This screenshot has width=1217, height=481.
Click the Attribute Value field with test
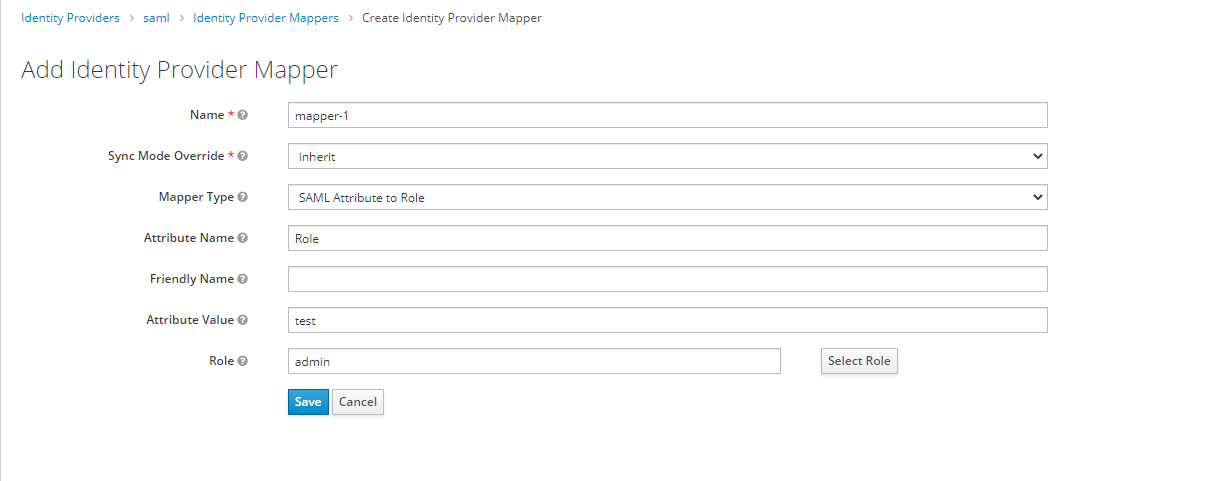[667, 320]
